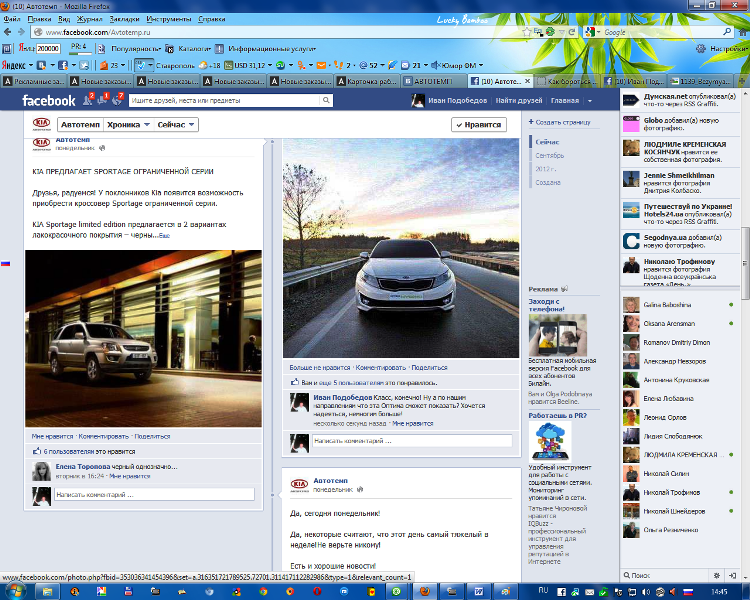The height and width of the screenshot is (600, 750).
Task: Click the Google search field
Action: (662, 32)
